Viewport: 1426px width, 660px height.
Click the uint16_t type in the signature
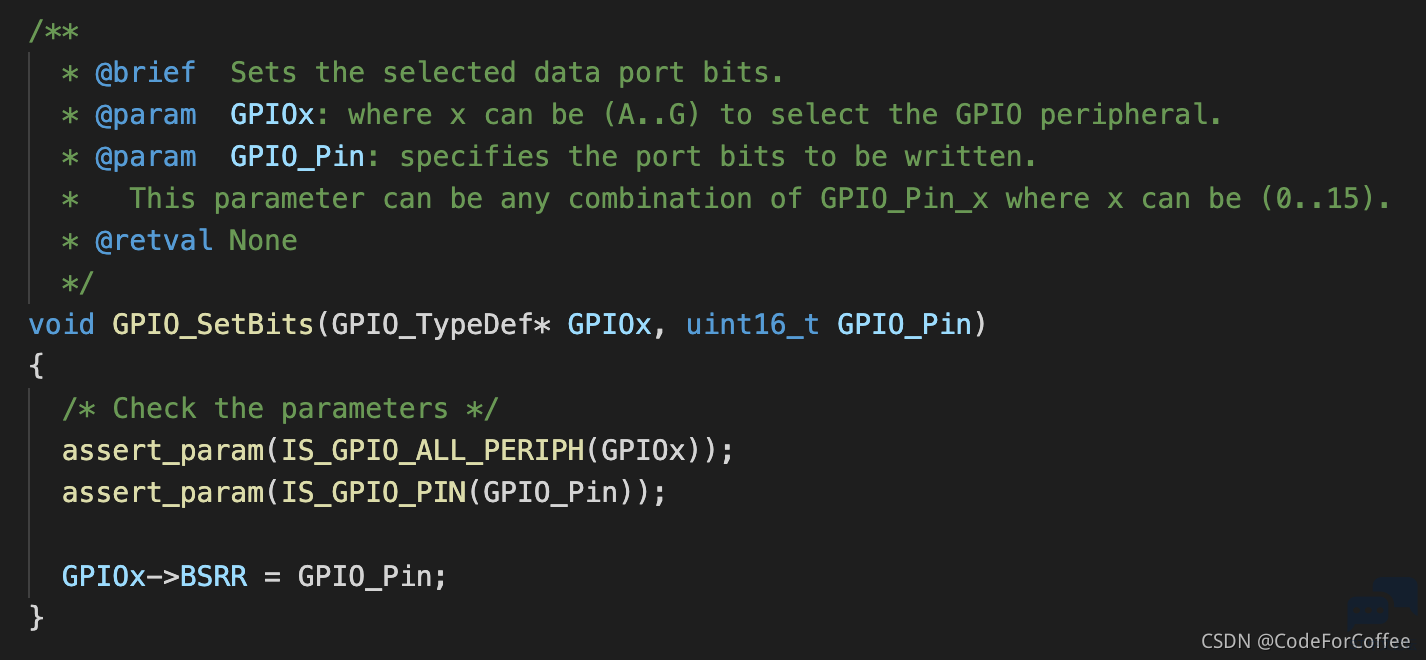coord(753,324)
